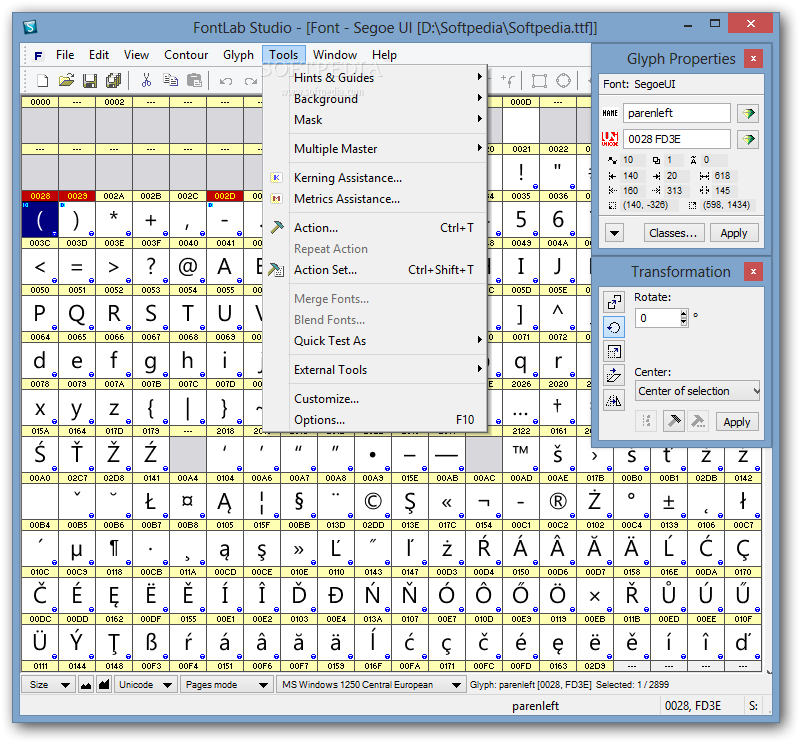The width and height of the screenshot is (800, 743).
Task: Click the FontLab F document icon in menu bar
Action: point(38,55)
